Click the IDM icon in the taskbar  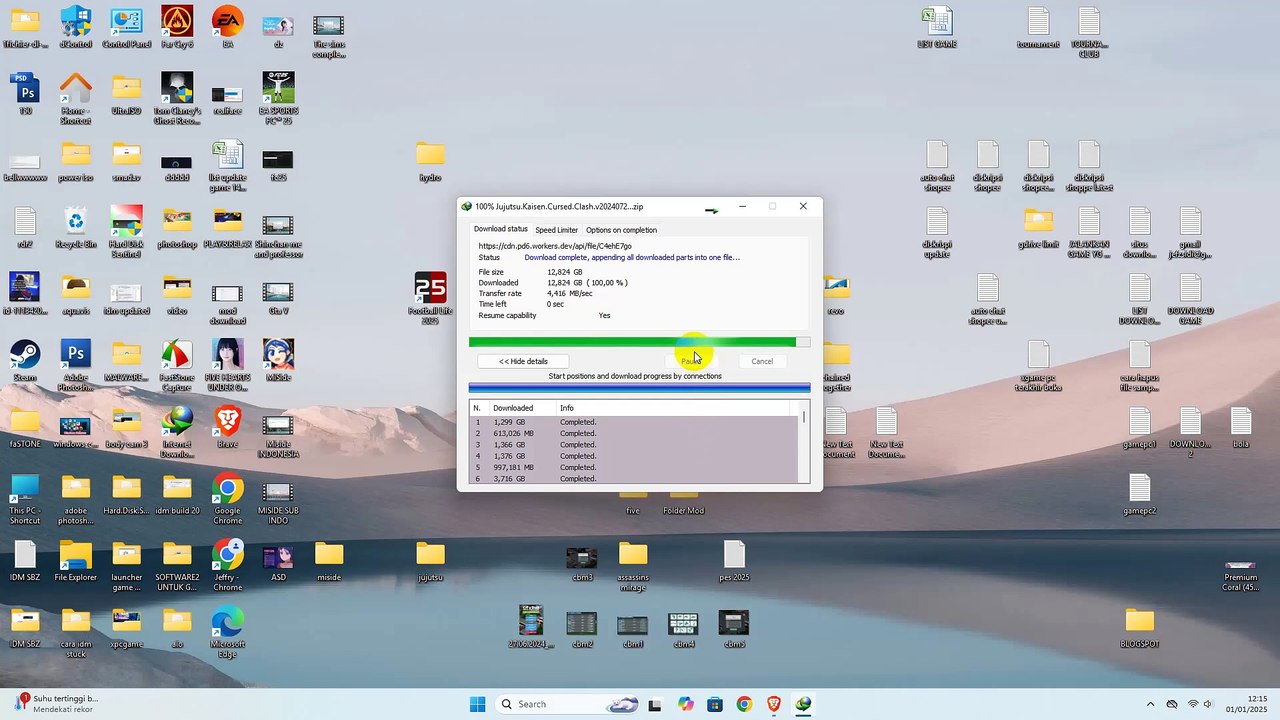803,704
